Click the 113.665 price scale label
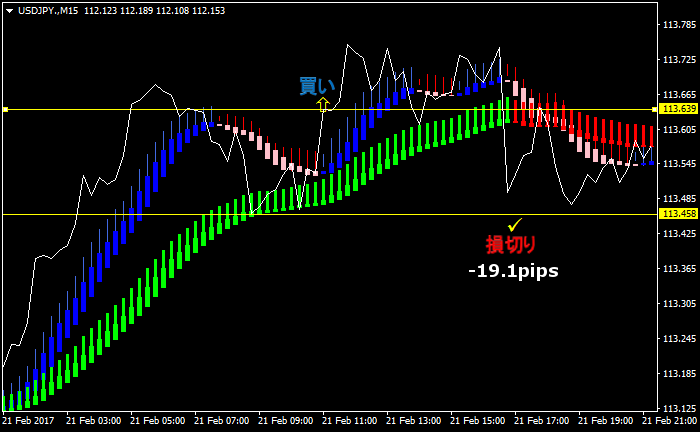700x432 pixels. coord(679,95)
